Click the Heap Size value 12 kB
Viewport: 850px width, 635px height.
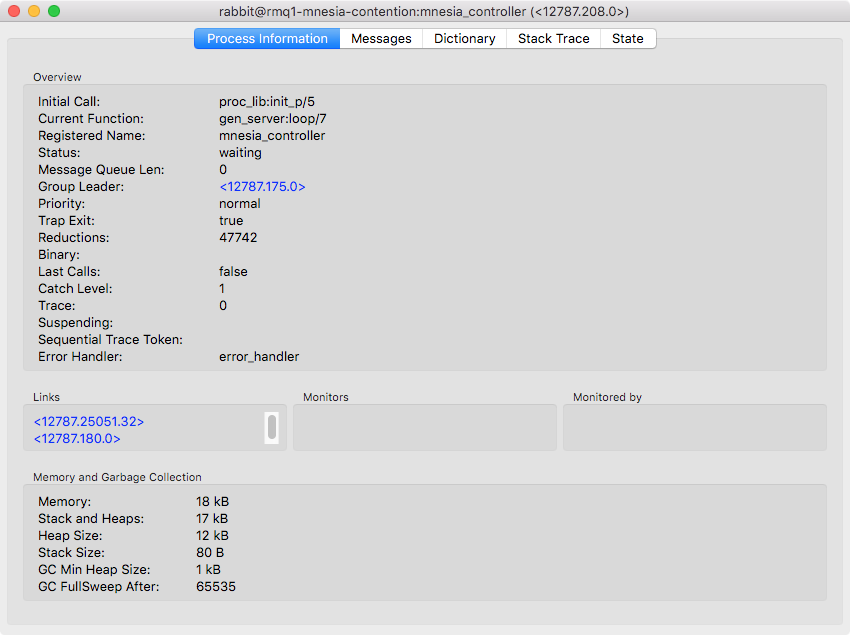click(x=212, y=535)
